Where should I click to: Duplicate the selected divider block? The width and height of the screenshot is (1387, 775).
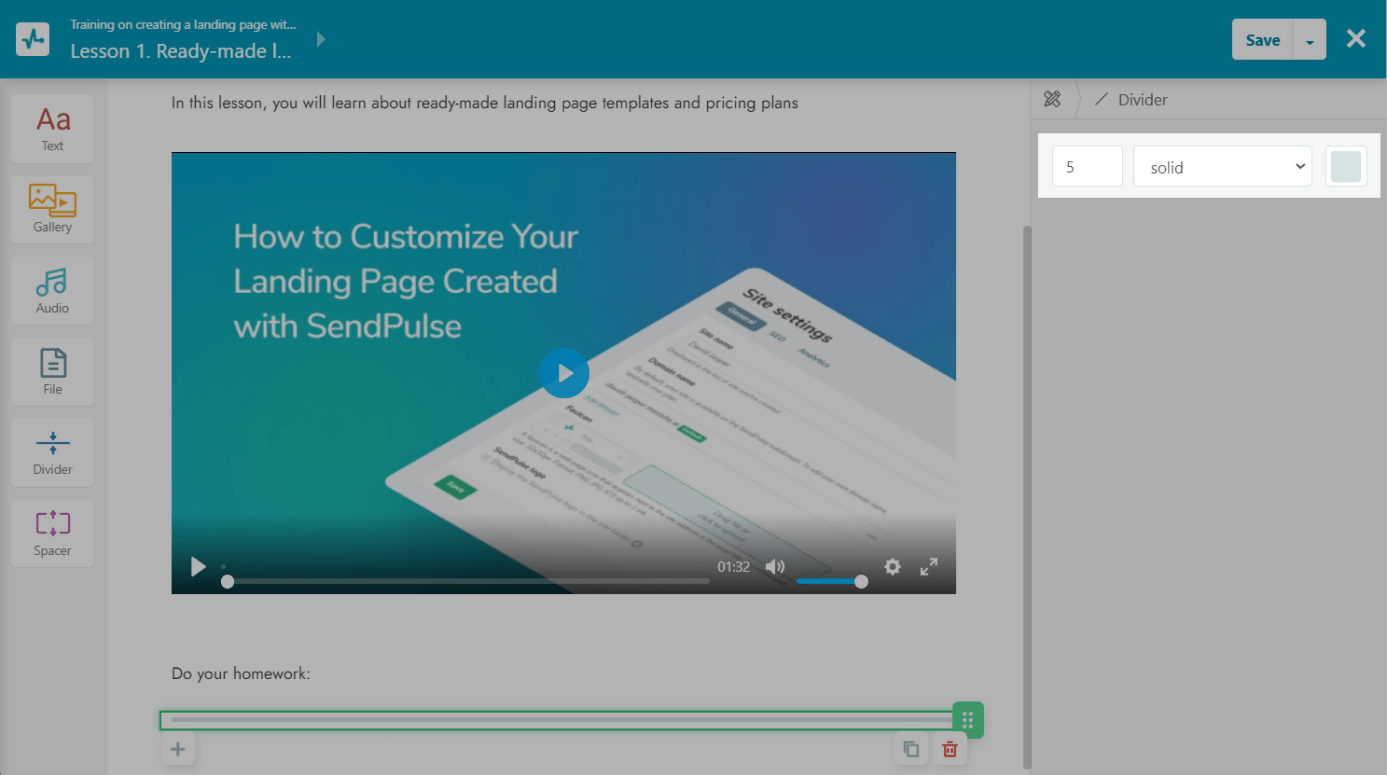[x=911, y=749]
